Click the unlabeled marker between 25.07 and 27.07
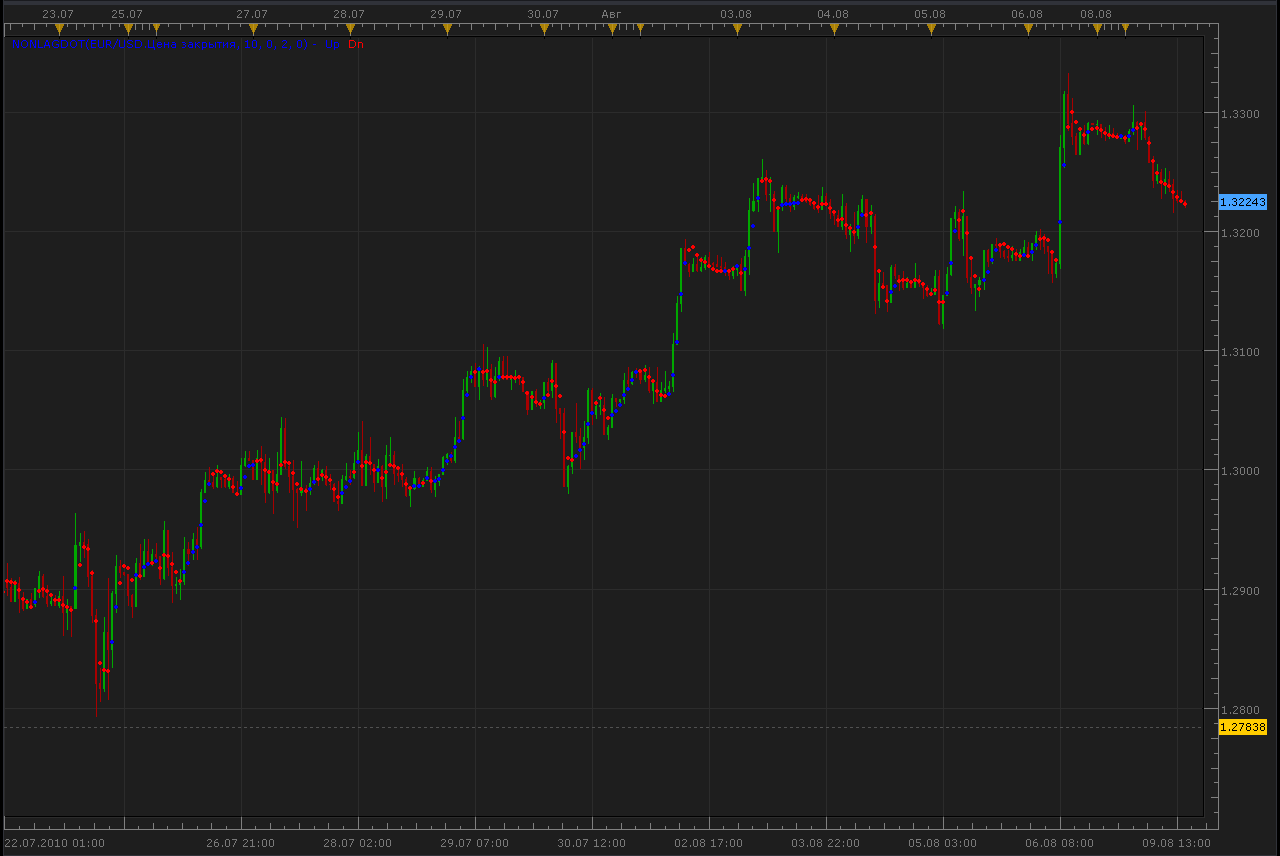The image size is (1280, 856). [156, 28]
